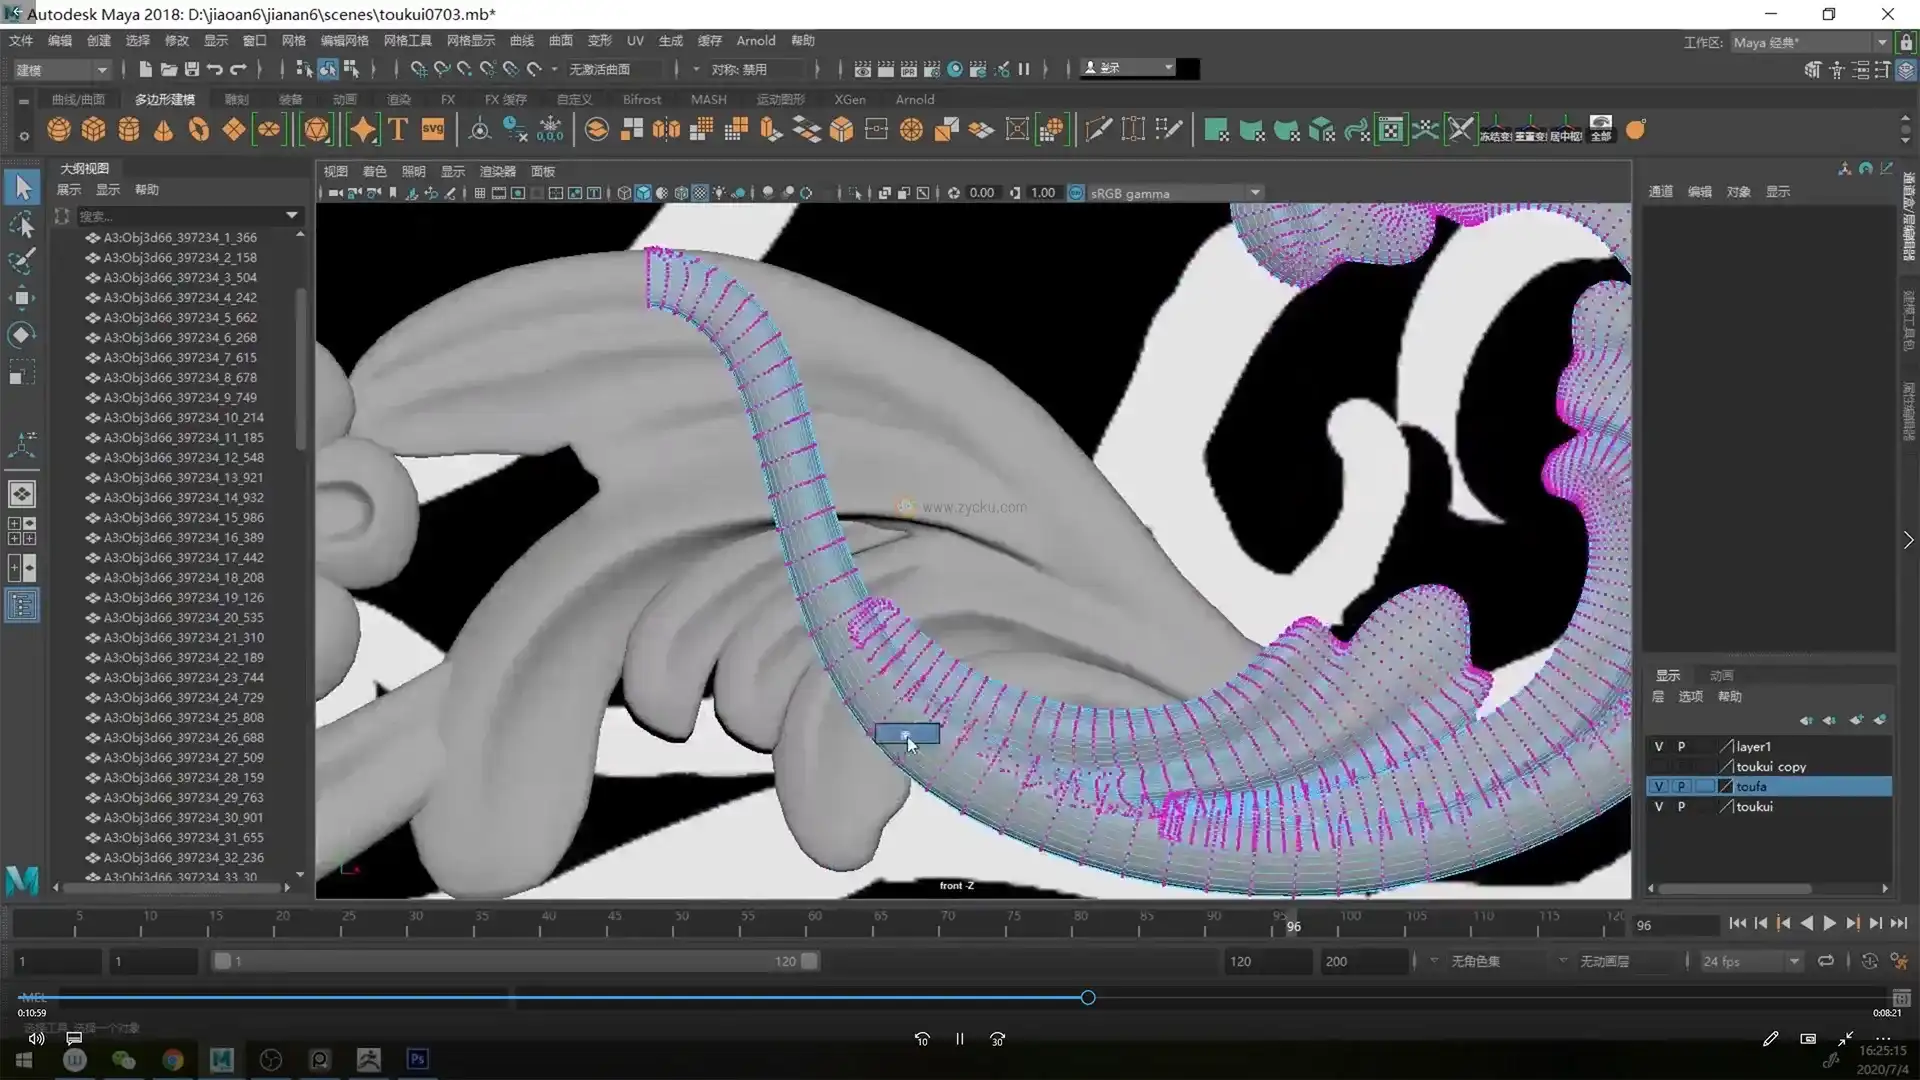Image resolution: width=1920 pixels, height=1080 pixels.
Task: Toggle visibility of toukui copy layer
Action: [x=1659, y=767]
